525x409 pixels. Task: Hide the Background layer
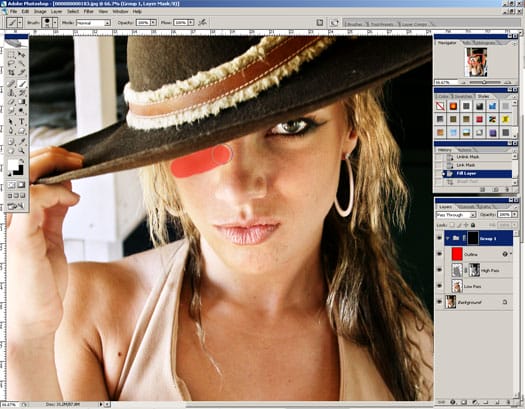pyautogui.click(x=440, y=302)
